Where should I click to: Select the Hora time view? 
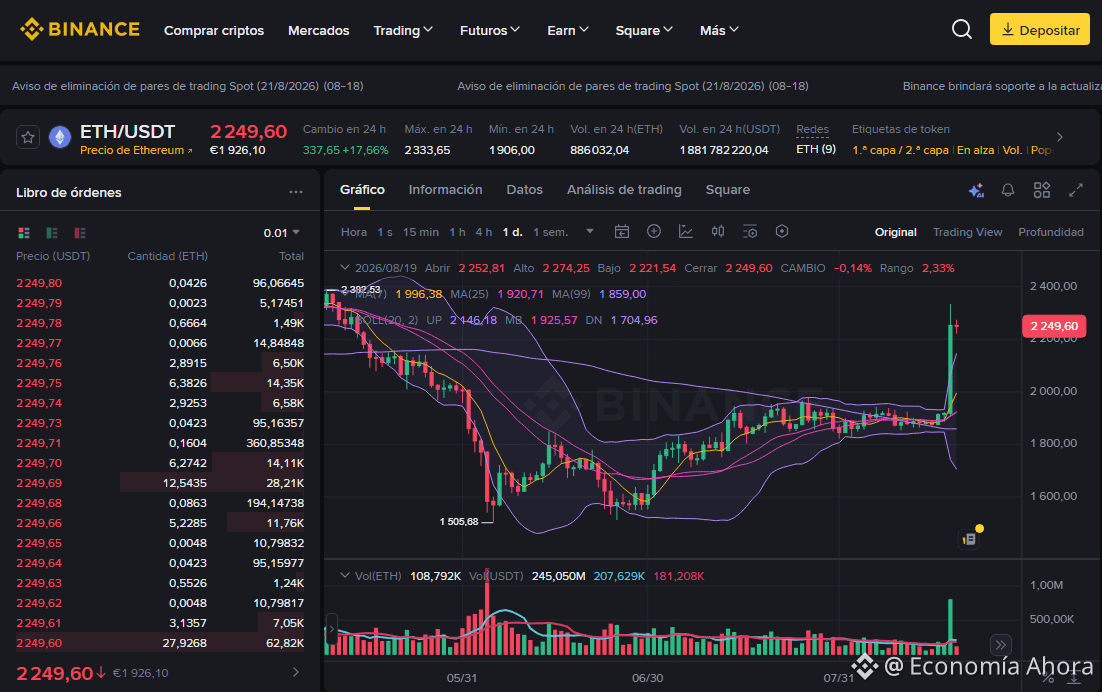pyautogui.click(x=354, y=232)
